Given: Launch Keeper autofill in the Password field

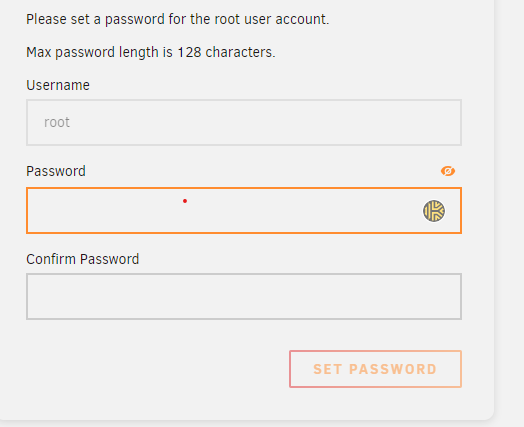Looking at the screenshot, I should tap(434, 211).
